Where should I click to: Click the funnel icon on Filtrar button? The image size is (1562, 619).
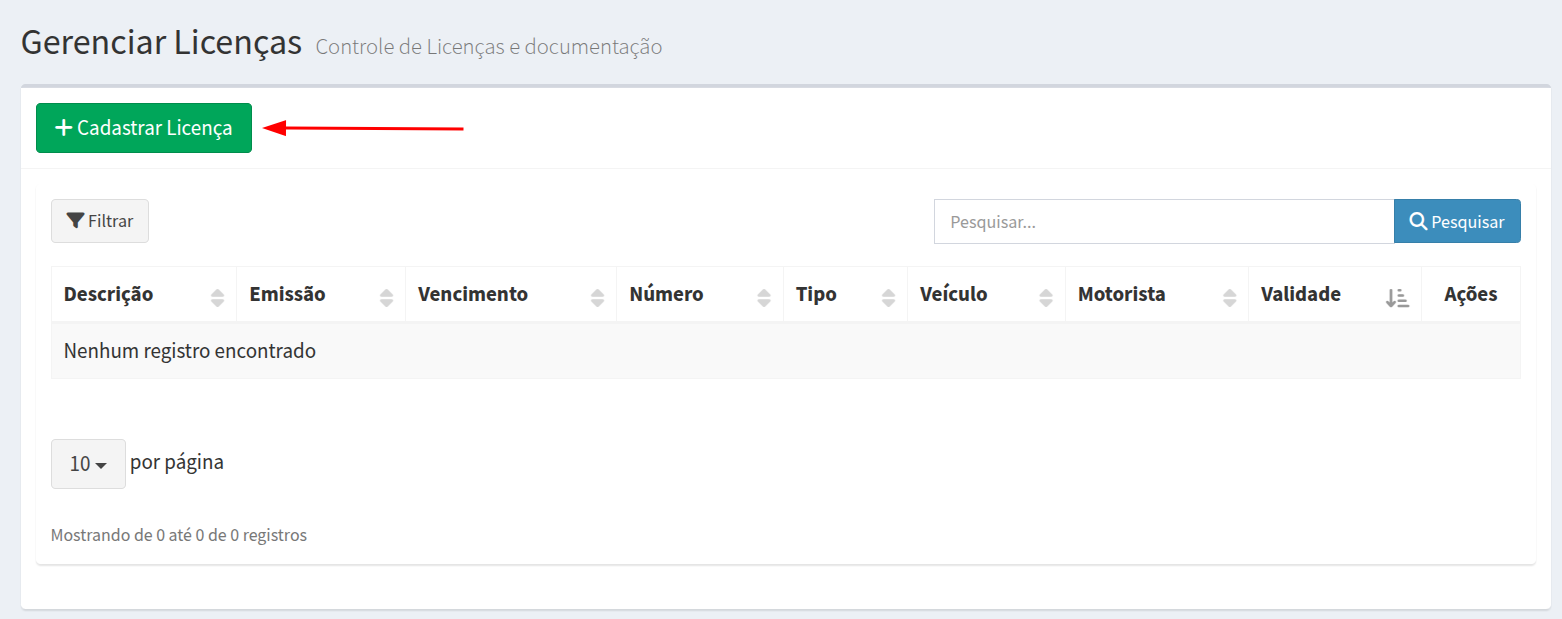pyautogui.click(x=75, y=221)
